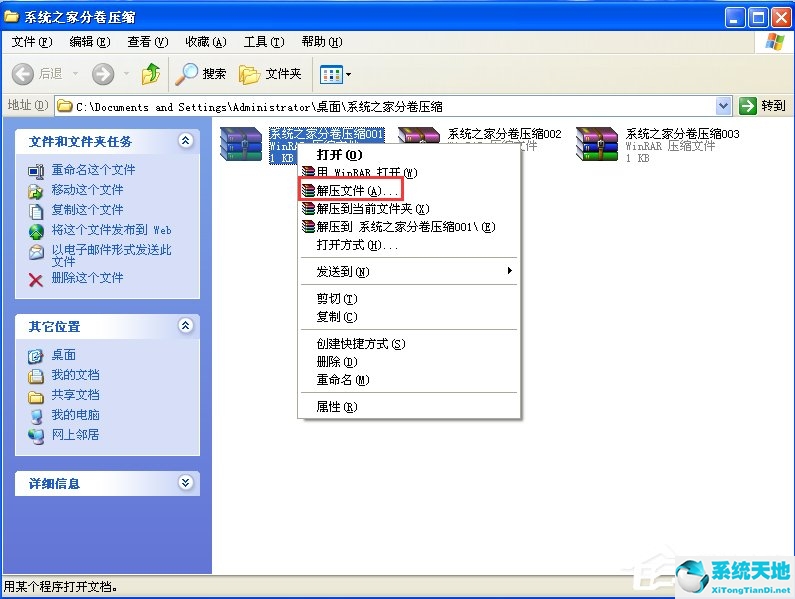Screen dimensions: 795x599
Task: Toggle the Folders (文件夹) pane button
Action: 270,74
